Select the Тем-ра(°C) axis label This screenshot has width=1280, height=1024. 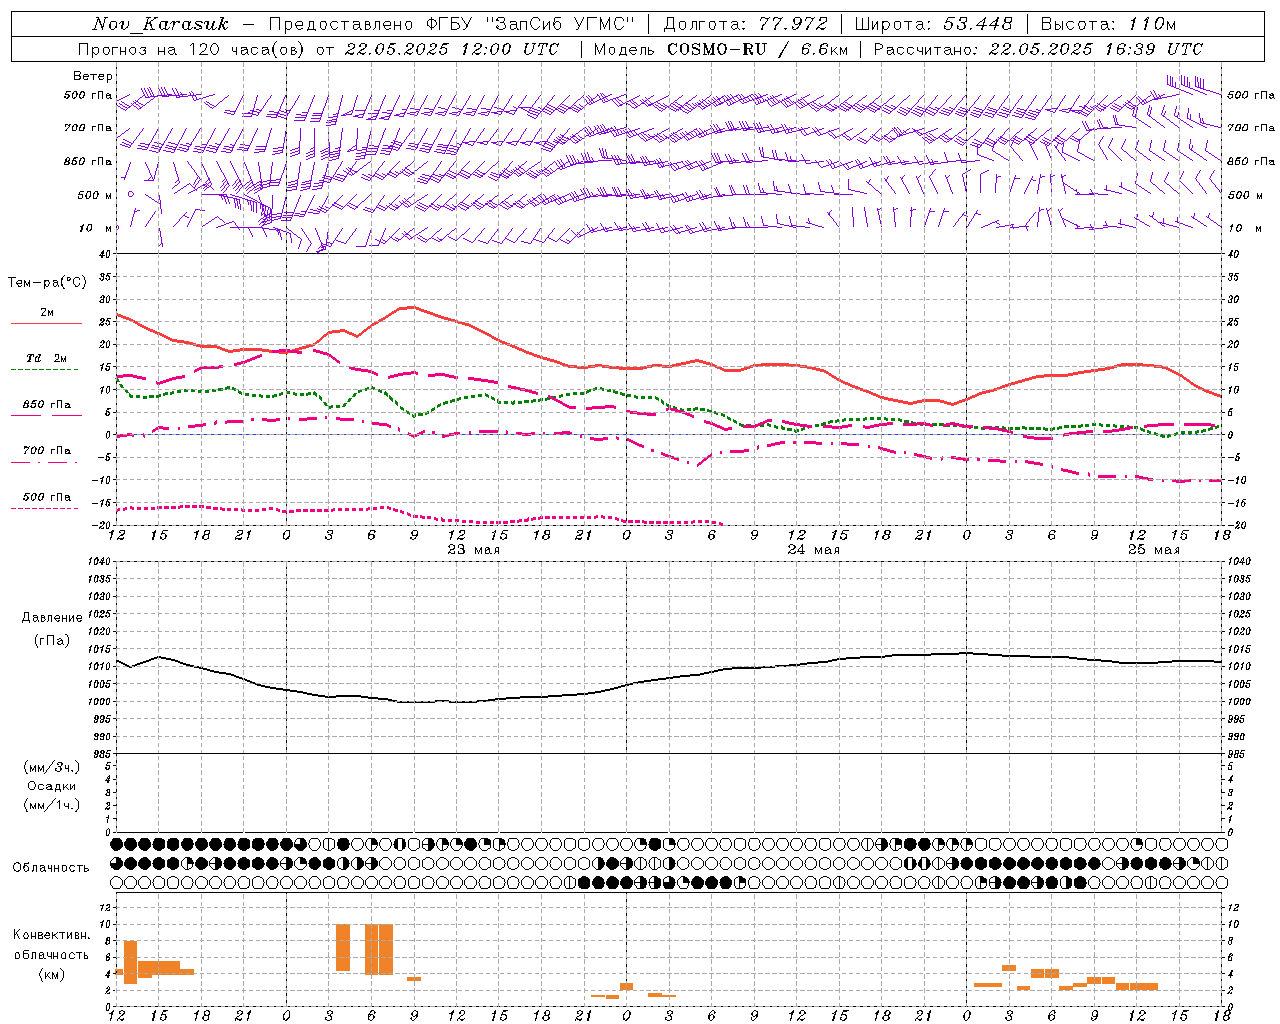(47, 283)
